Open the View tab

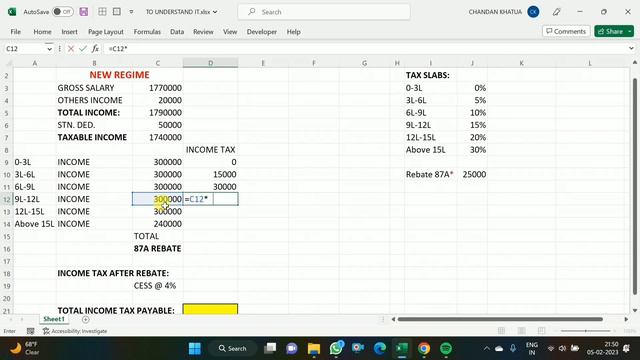pos(230,31)
